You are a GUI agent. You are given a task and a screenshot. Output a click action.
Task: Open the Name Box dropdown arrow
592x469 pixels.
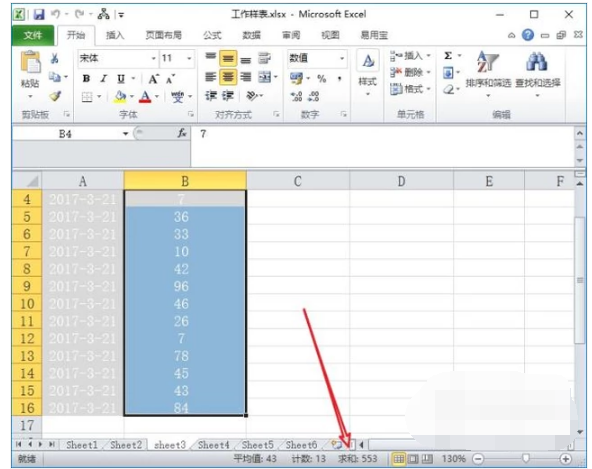click(125, 134)
